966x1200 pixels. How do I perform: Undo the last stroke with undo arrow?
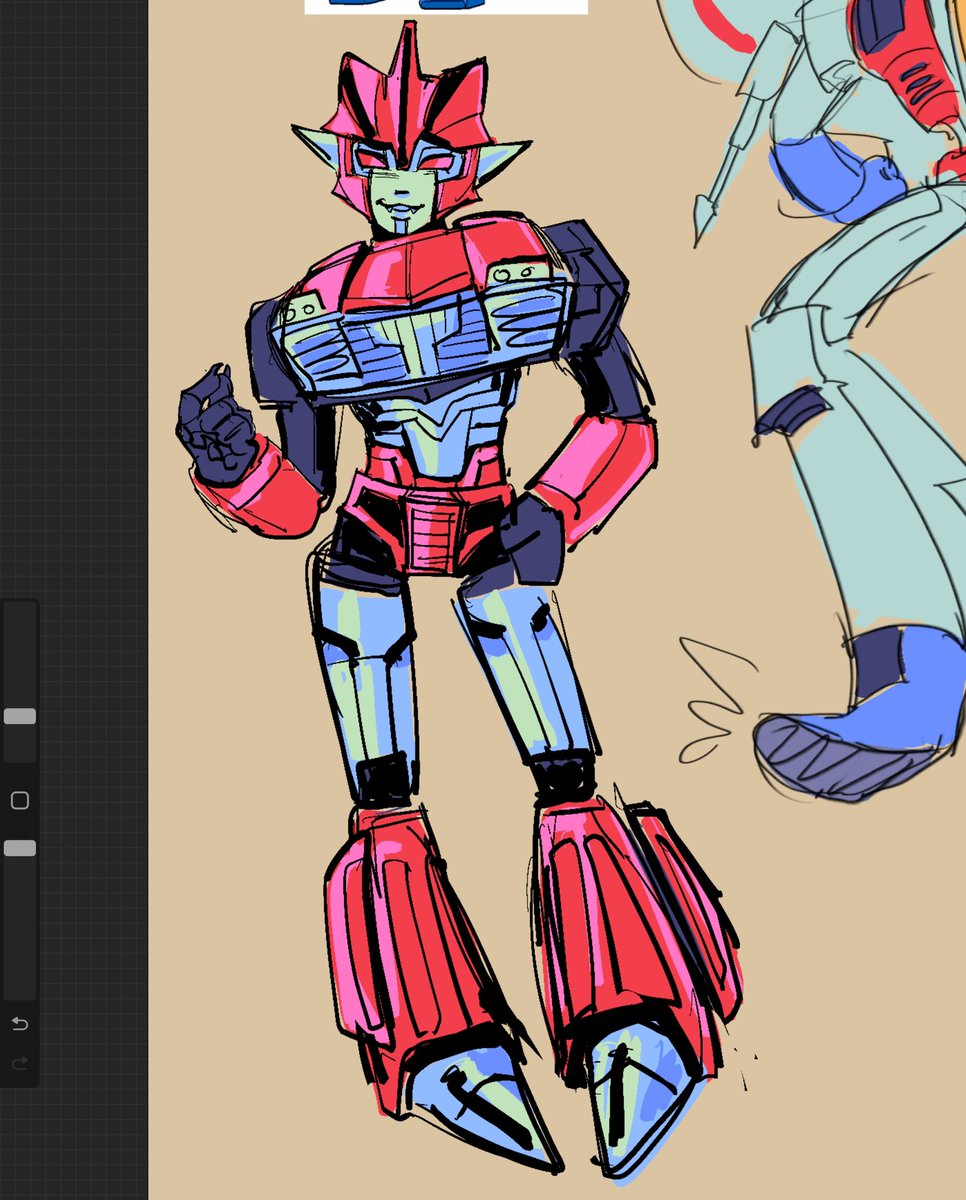click(x=20, y=1024)
